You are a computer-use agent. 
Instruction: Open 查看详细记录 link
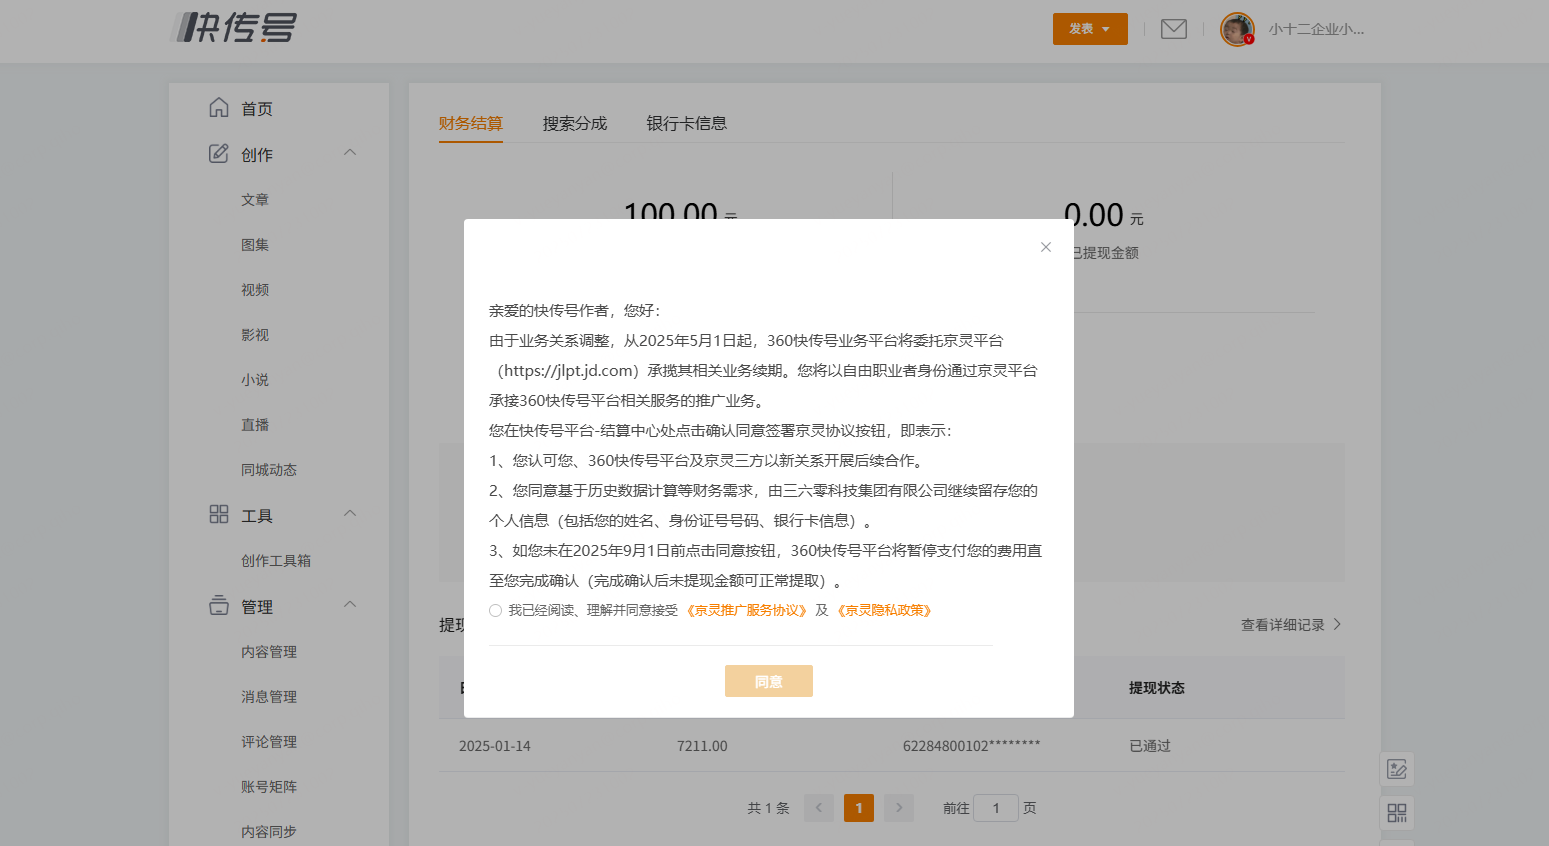(1283, 625)
